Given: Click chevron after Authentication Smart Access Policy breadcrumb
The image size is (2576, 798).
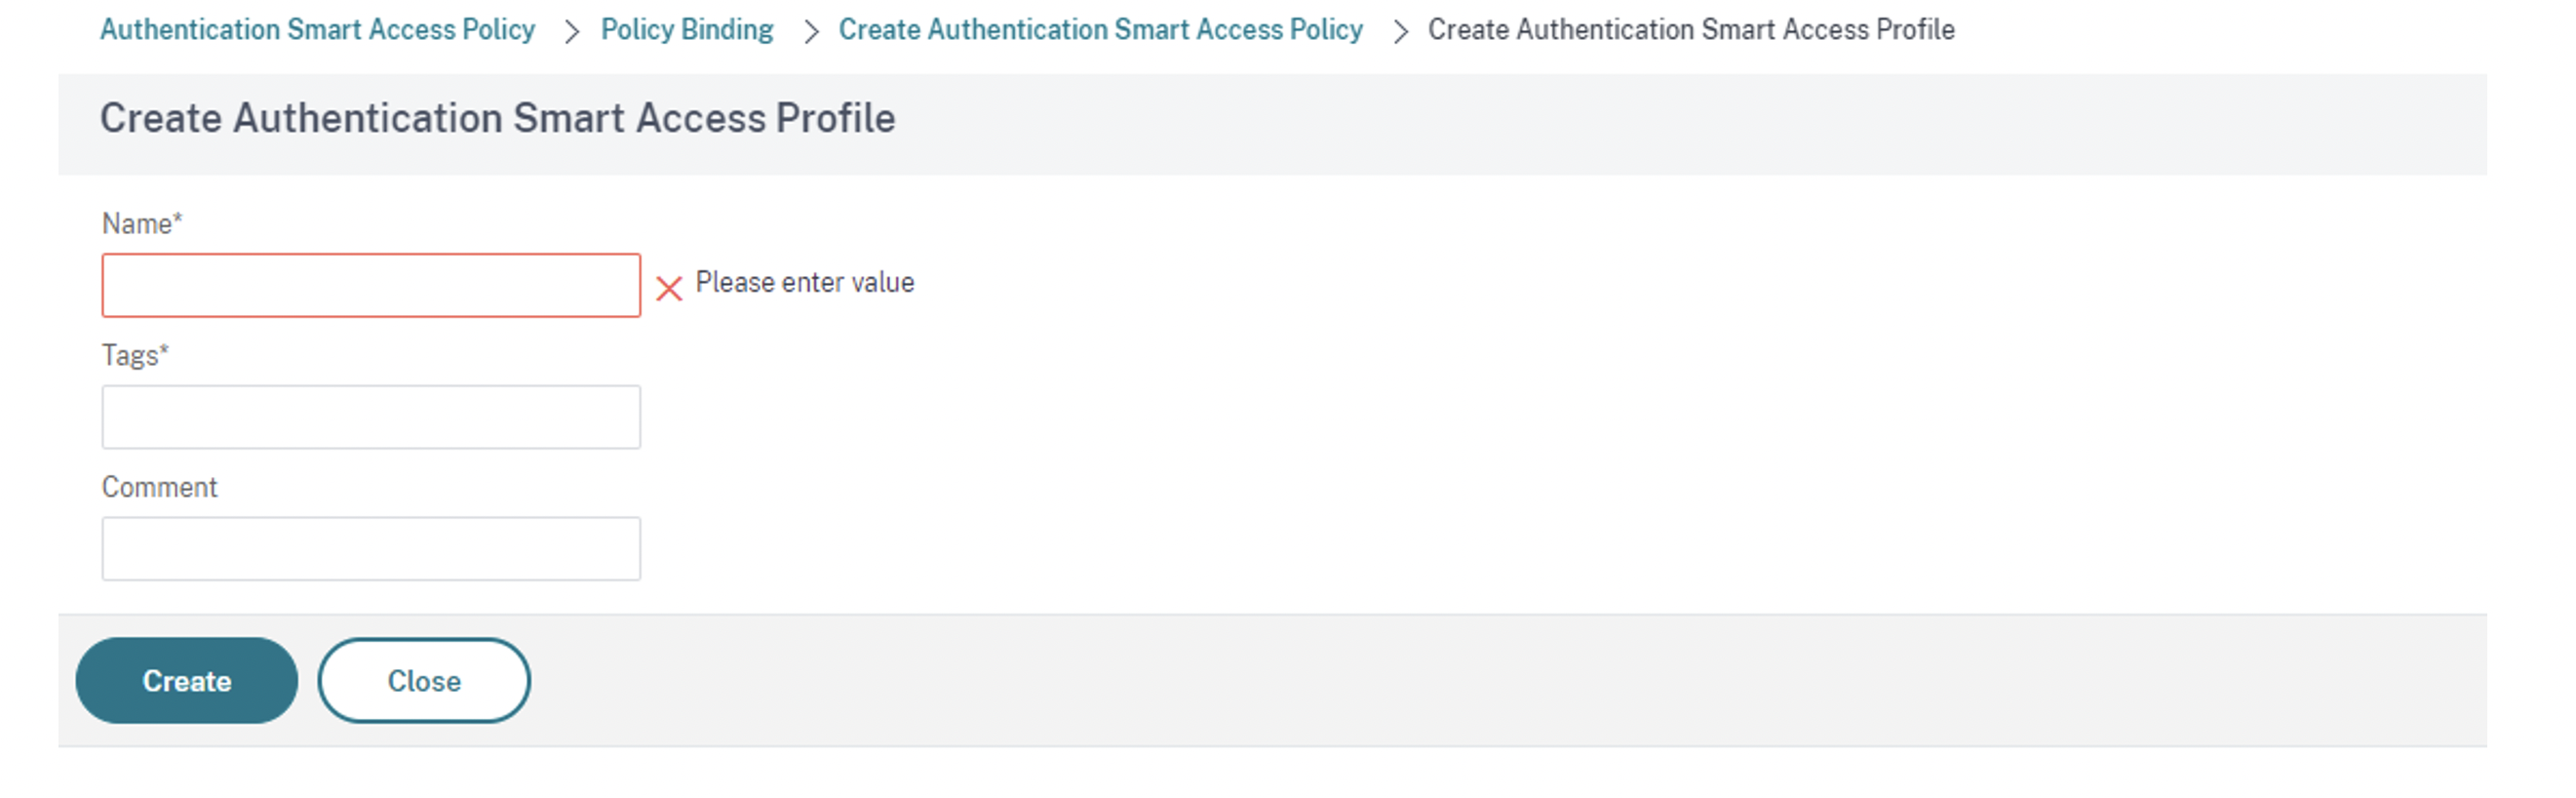Looking at the screenshot, I should coord(571,32).
